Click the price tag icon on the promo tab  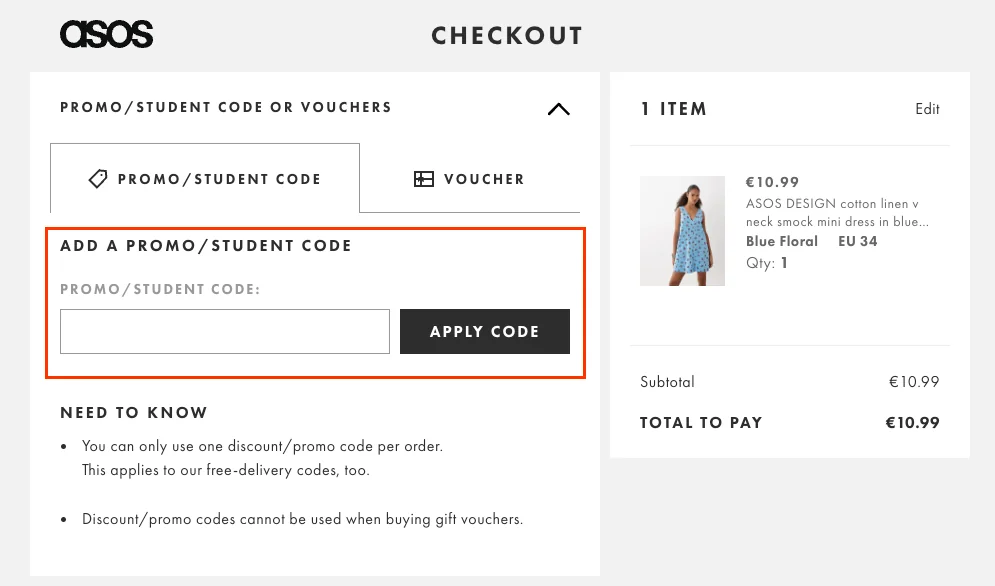click(x=98, y=179)
